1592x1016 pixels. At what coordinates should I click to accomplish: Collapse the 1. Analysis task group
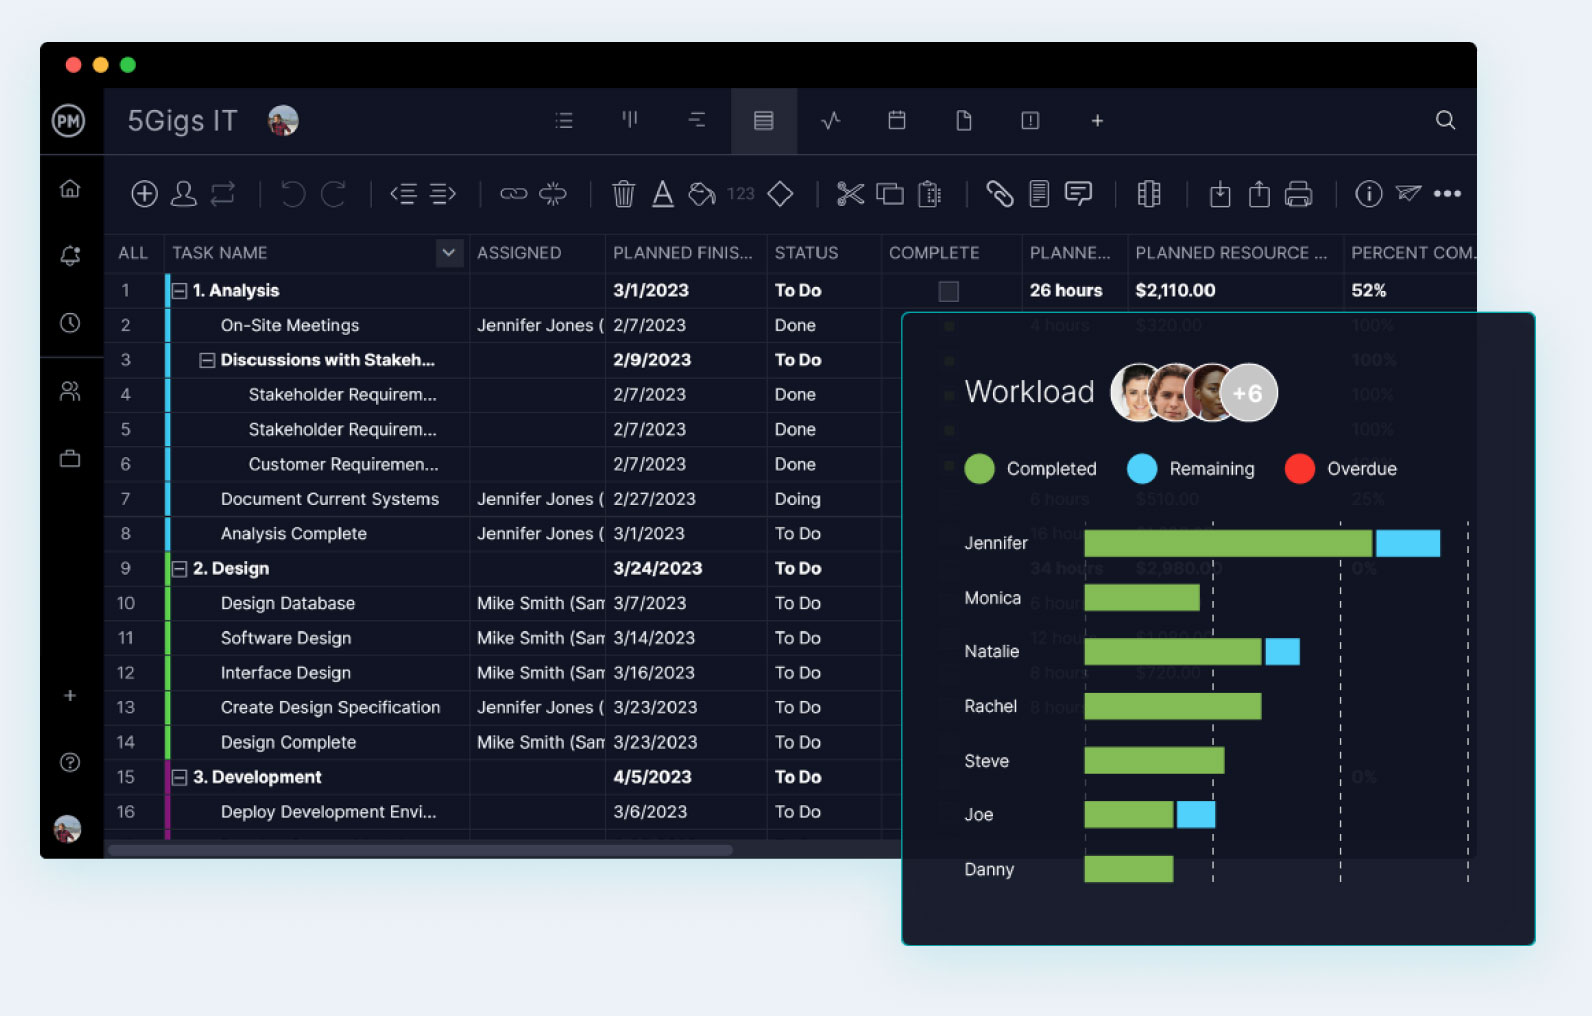tap(180, 291)
